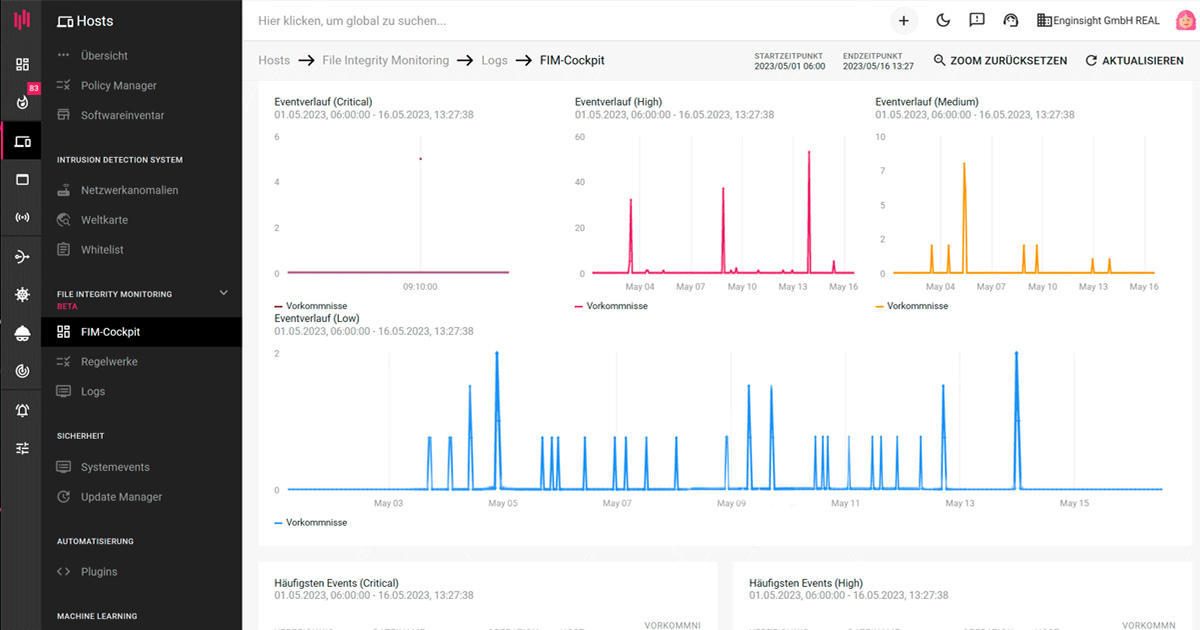The image size is (1200, 630).
Task: Click the global search field
Action: coord(560,20)
